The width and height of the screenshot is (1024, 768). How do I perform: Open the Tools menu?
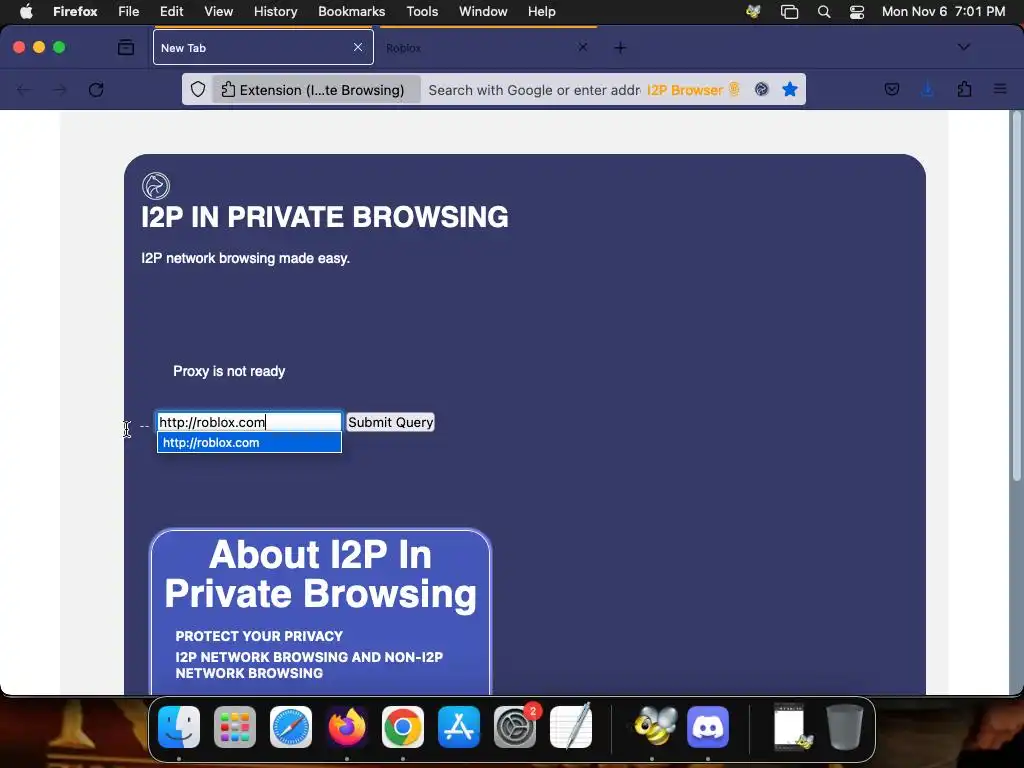(x=422, y=12)
